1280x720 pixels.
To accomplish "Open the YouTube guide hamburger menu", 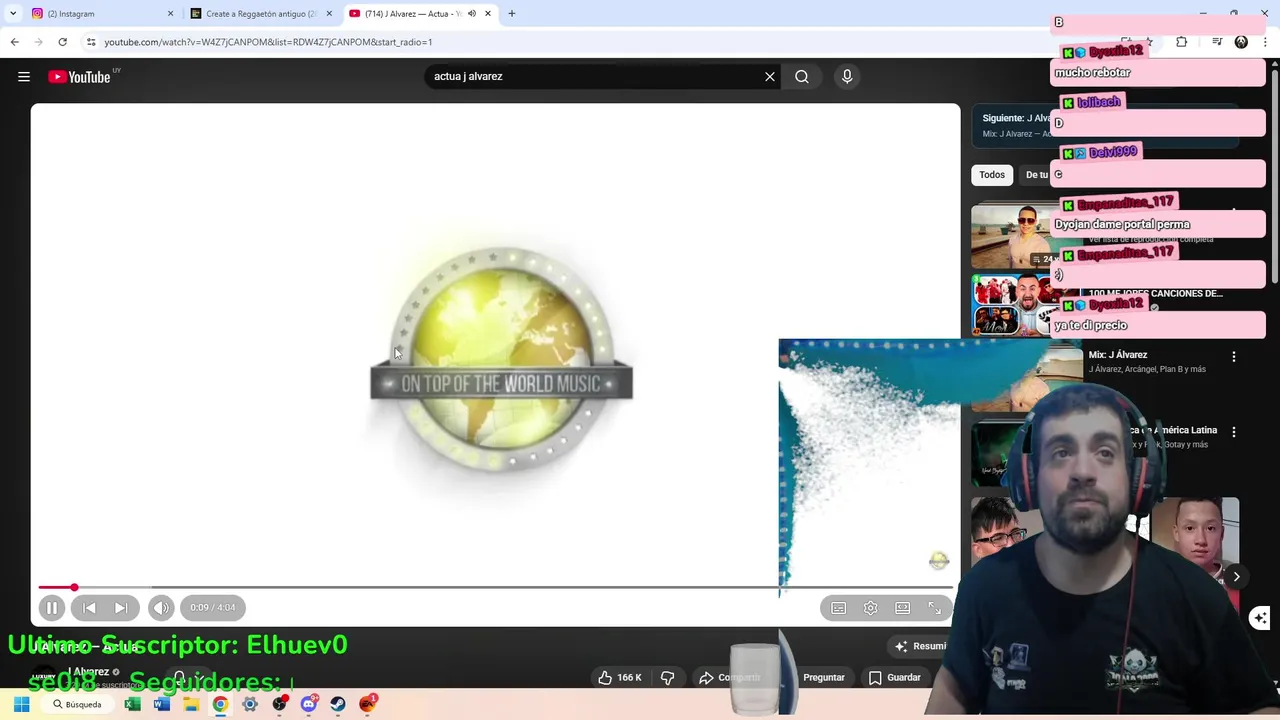I will point(24,77).
